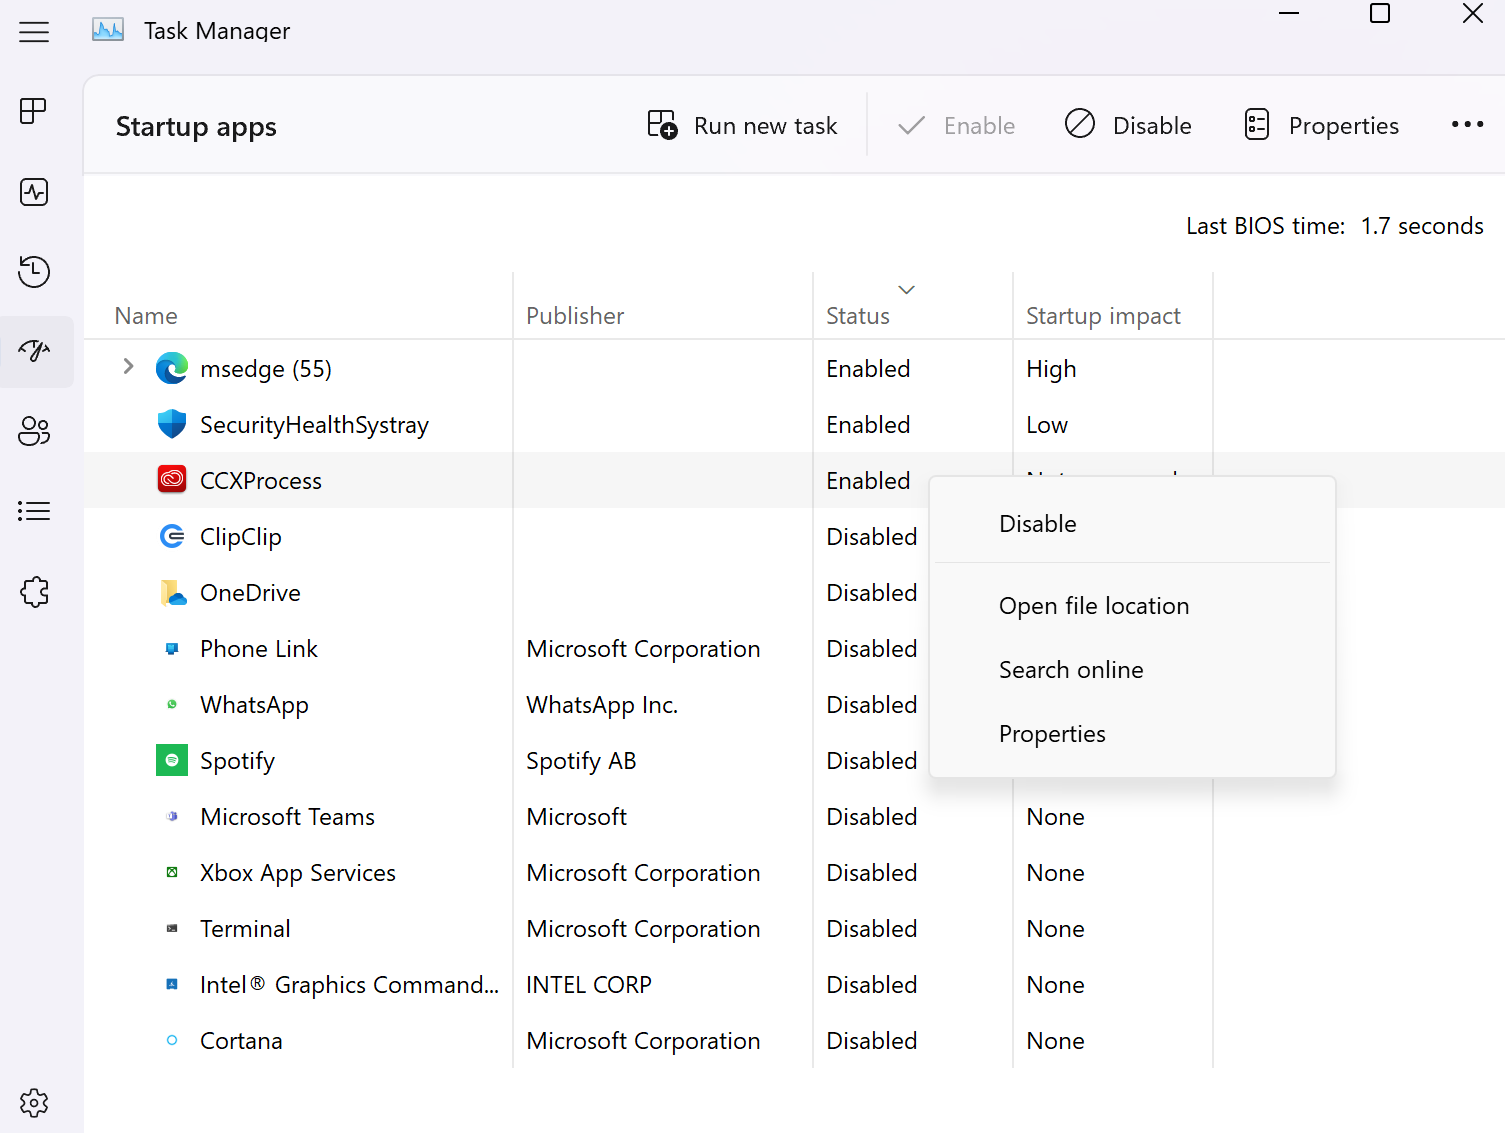Select the WhatsApp row name

click(254, 705)
